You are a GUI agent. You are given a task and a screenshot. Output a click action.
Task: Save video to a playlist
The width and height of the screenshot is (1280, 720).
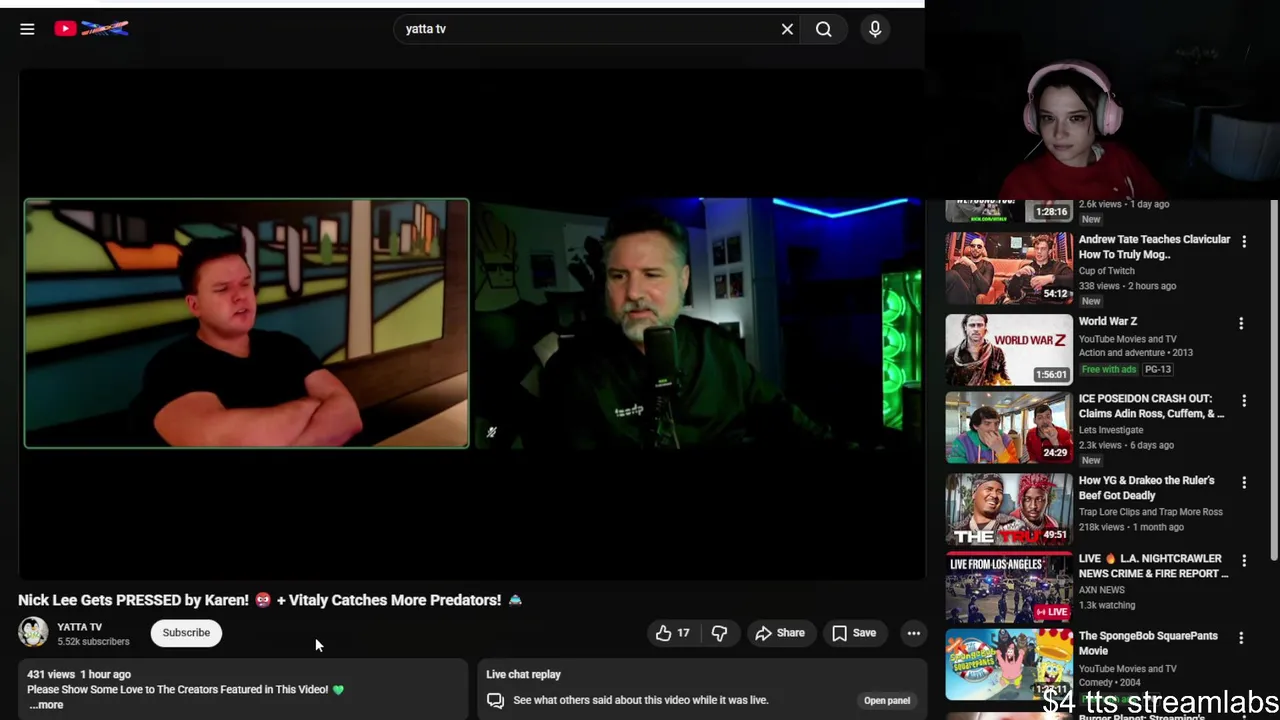(x=854, y=633)
